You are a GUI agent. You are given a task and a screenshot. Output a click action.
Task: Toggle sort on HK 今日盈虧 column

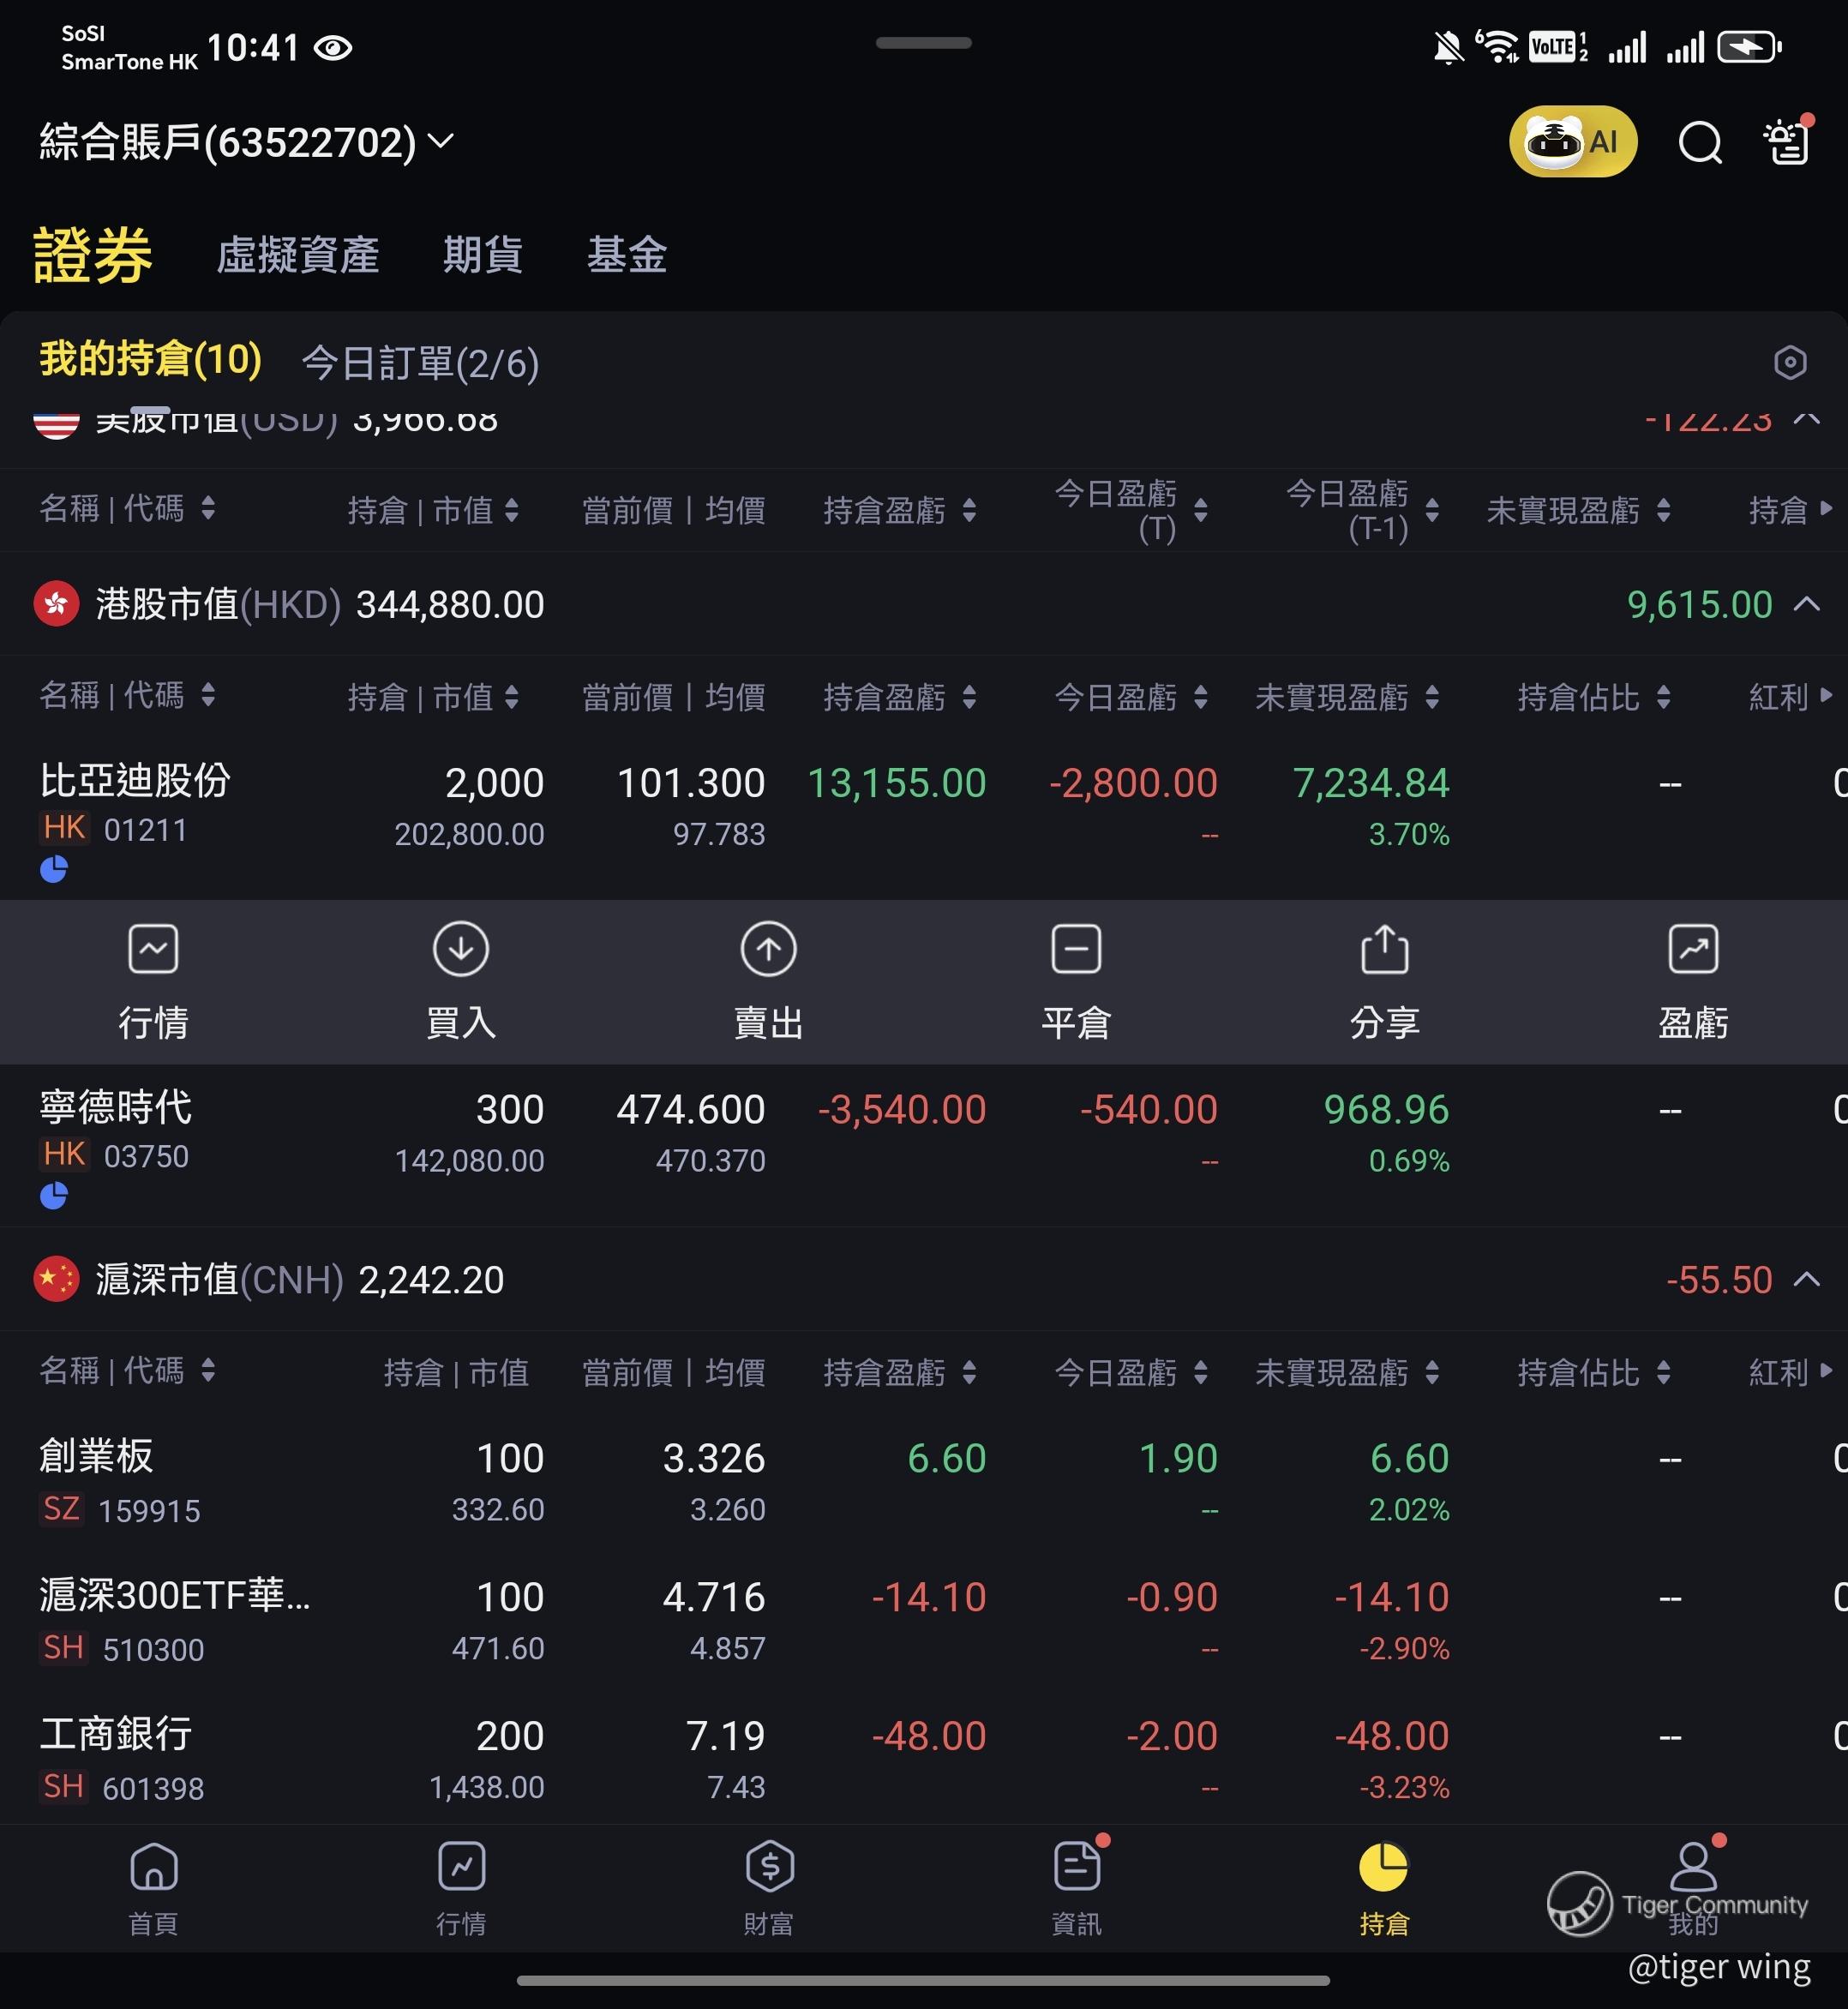pos(1130,697)
